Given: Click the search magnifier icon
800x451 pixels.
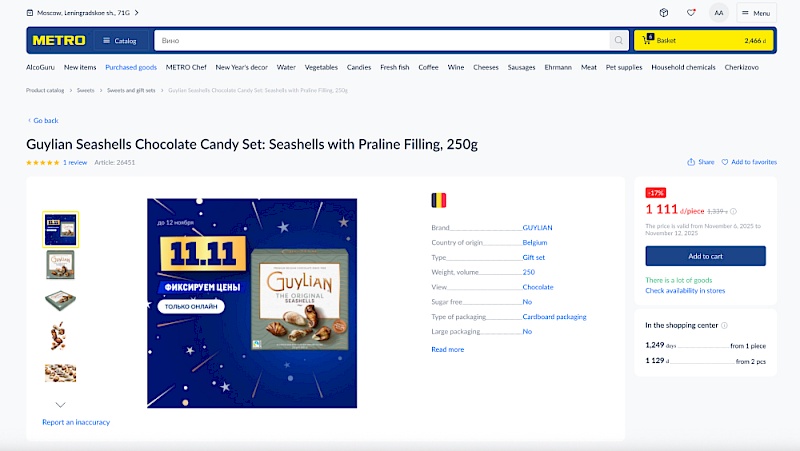Looking at the screenshot, I should coord(619,41).
